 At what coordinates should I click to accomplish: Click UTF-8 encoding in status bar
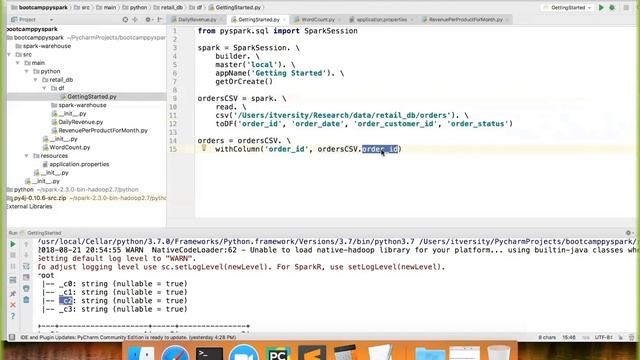coord(604,338)
